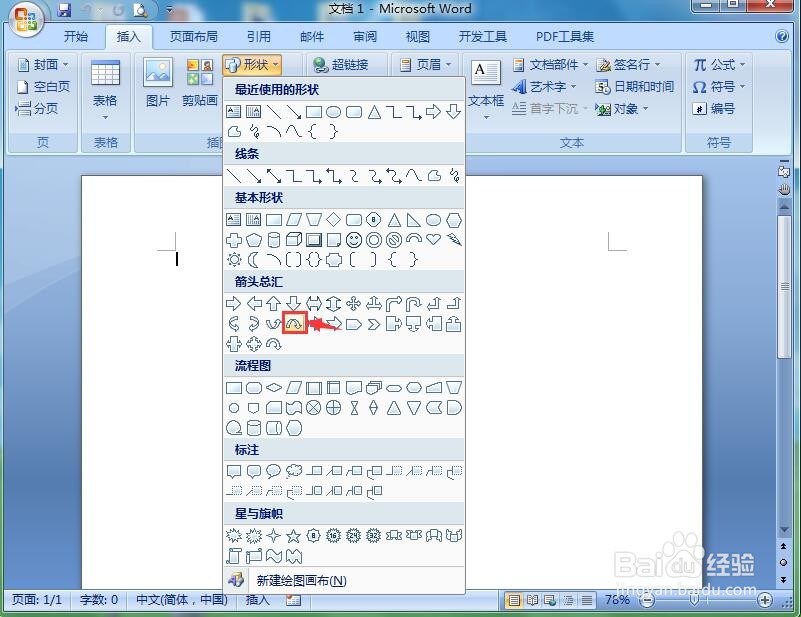This screenshot has height=617, width=801.
Task: Toggle Full Screen Reading view button
Action: [x=532, y=600]
